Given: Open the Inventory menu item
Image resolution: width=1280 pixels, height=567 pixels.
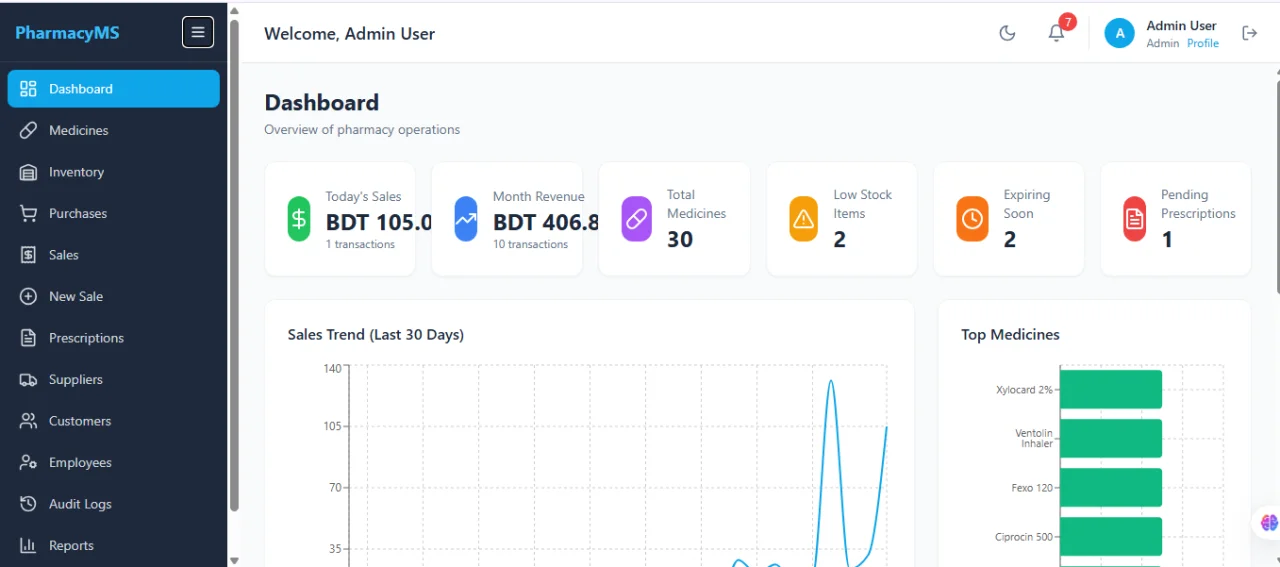Looking at the screenshot, I should pos(113,172).
